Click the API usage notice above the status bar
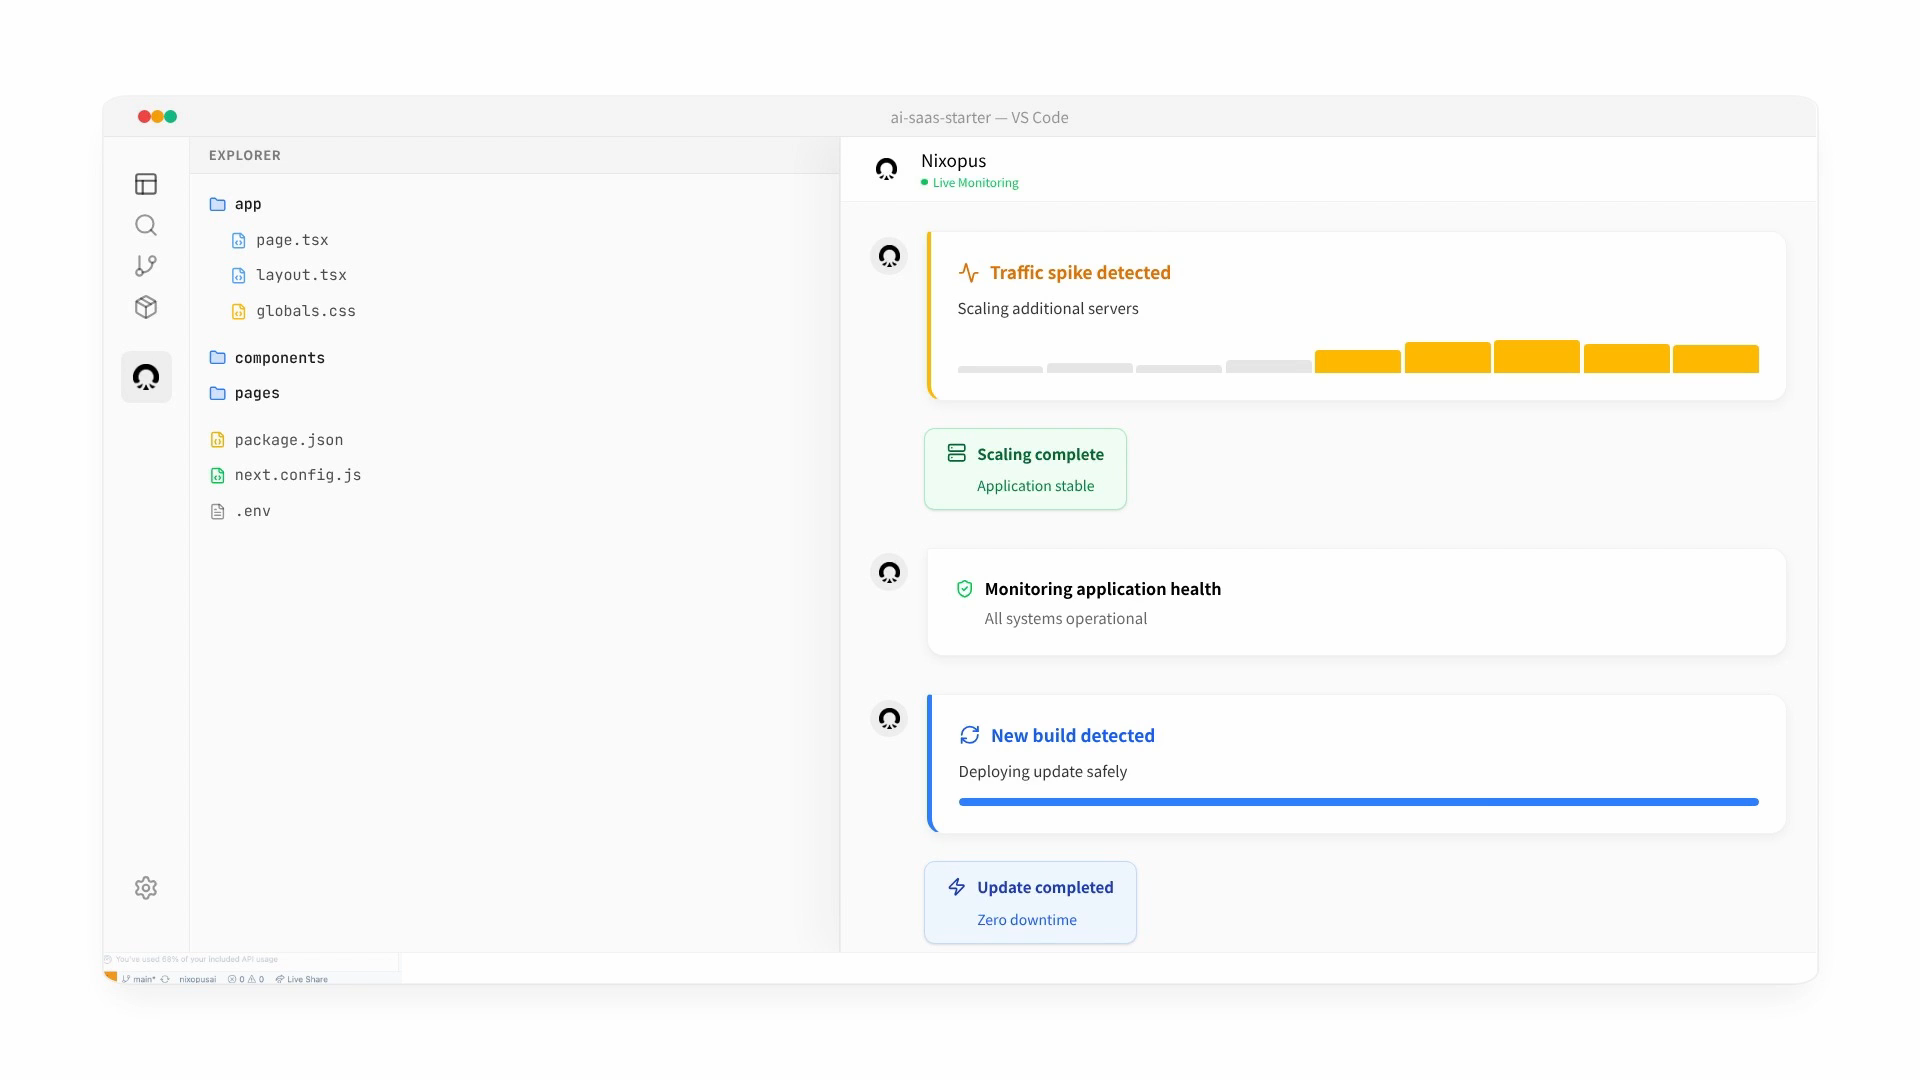 coord(192,960)
